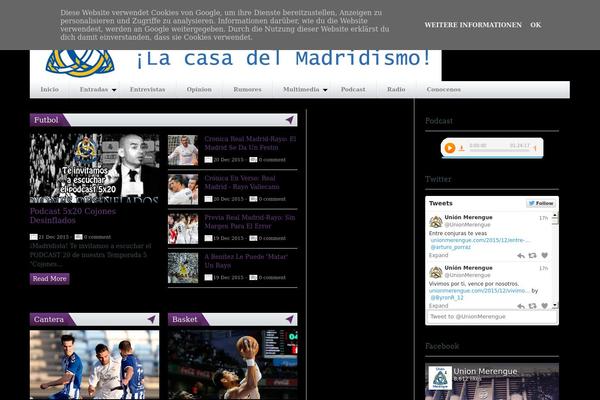Click WEITERE INFORMATIONEN in cookie banner
Screen dimensions: 600x400
[x=473, y=25]
